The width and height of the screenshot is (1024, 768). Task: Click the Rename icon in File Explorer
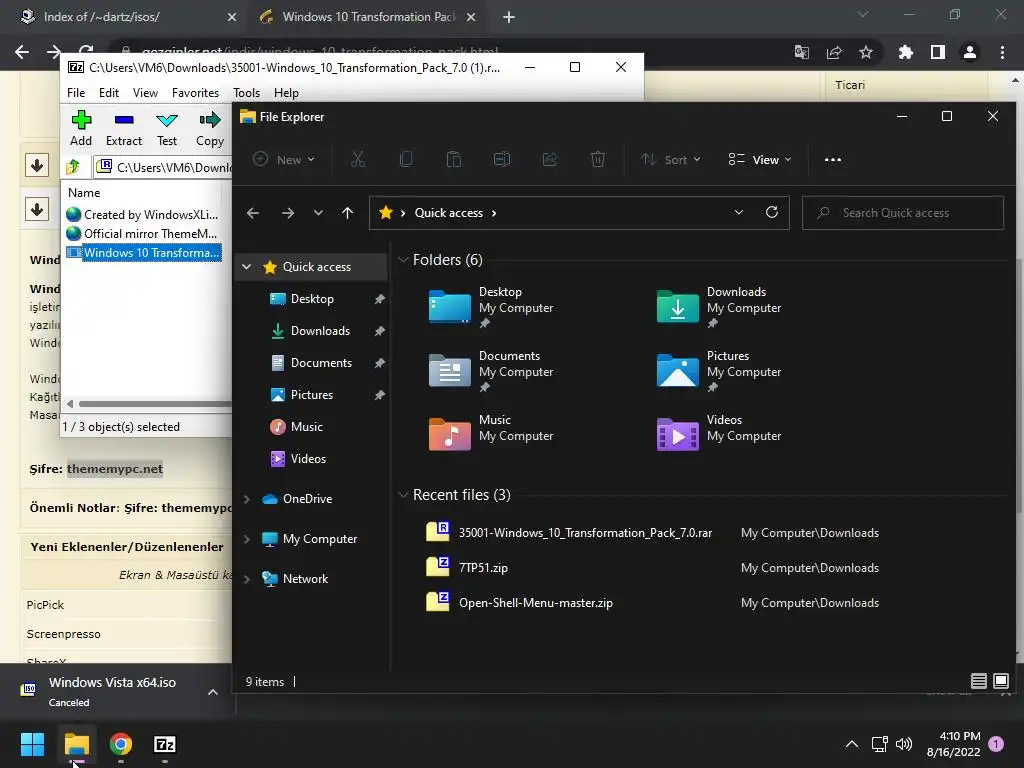pyautogui.click(x=502, y=159)
